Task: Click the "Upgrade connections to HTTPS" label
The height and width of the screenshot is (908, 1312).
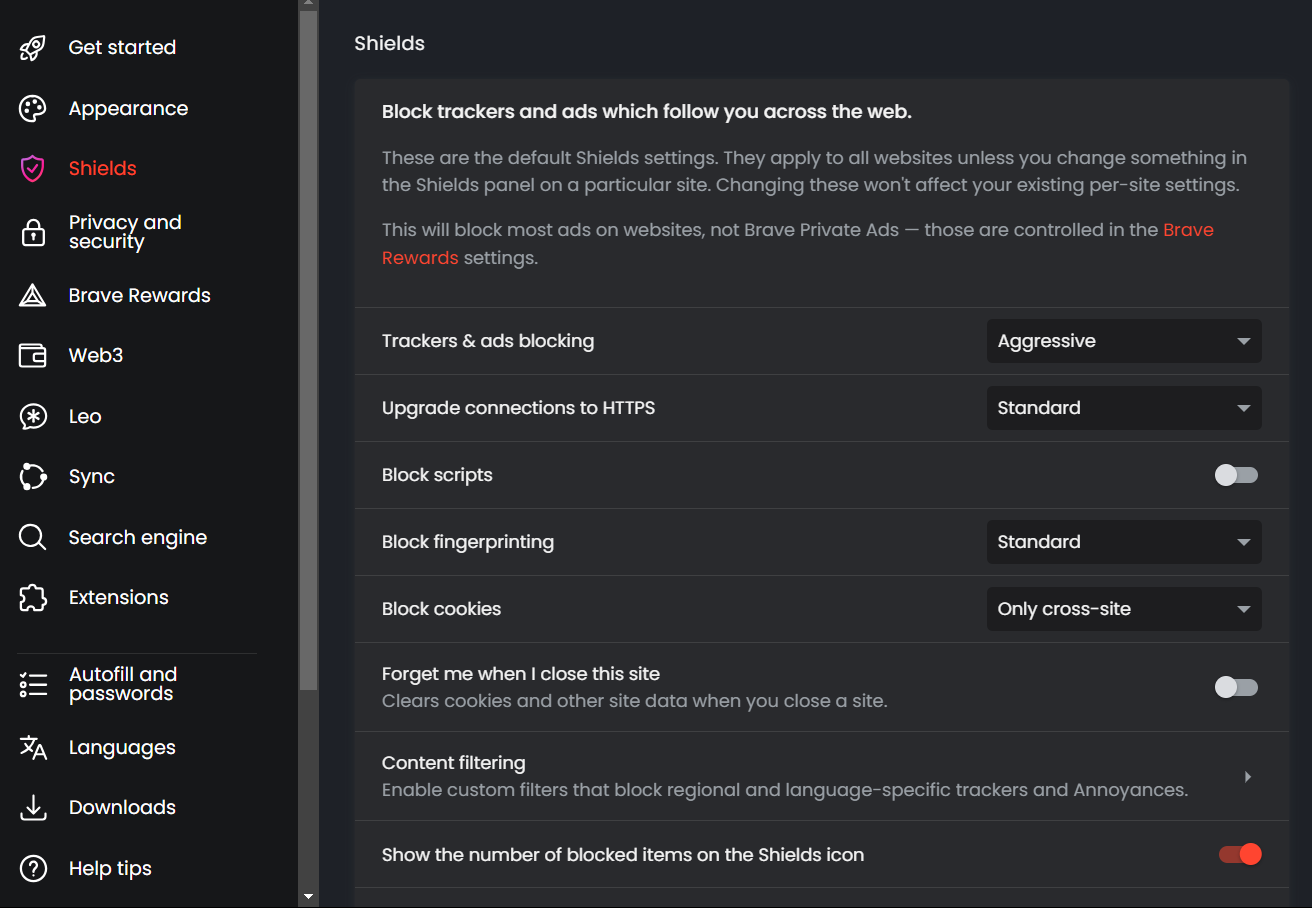Action: click(518, 408)
